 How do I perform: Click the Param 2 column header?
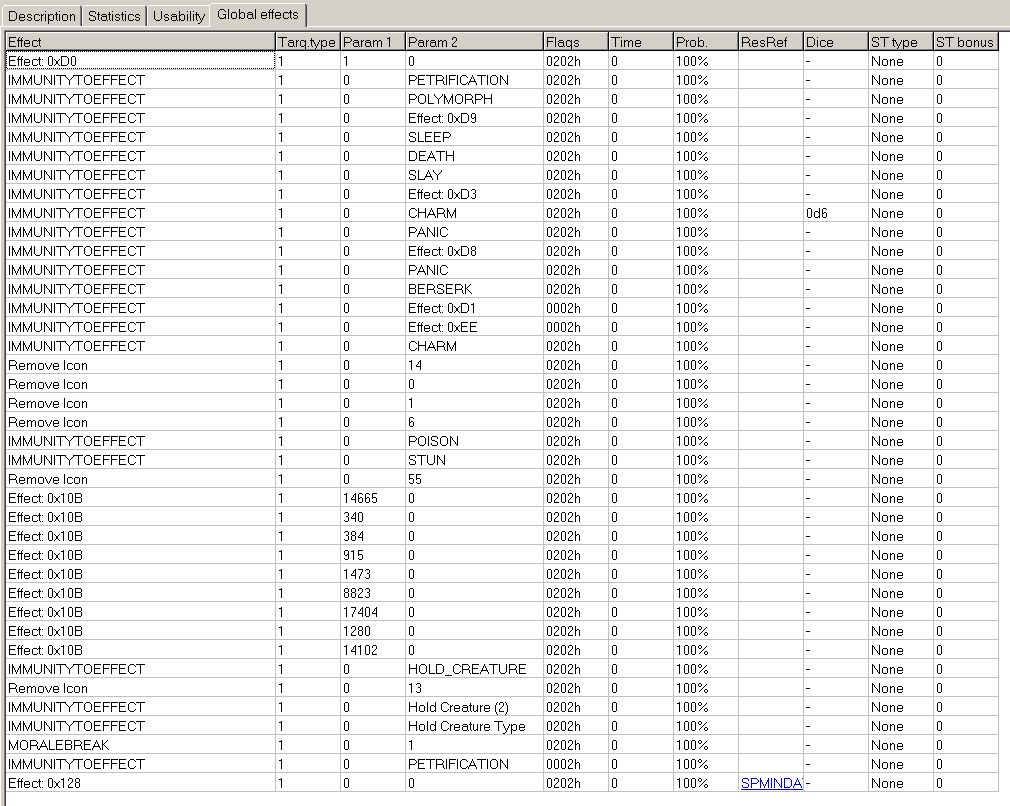[474, 42]
